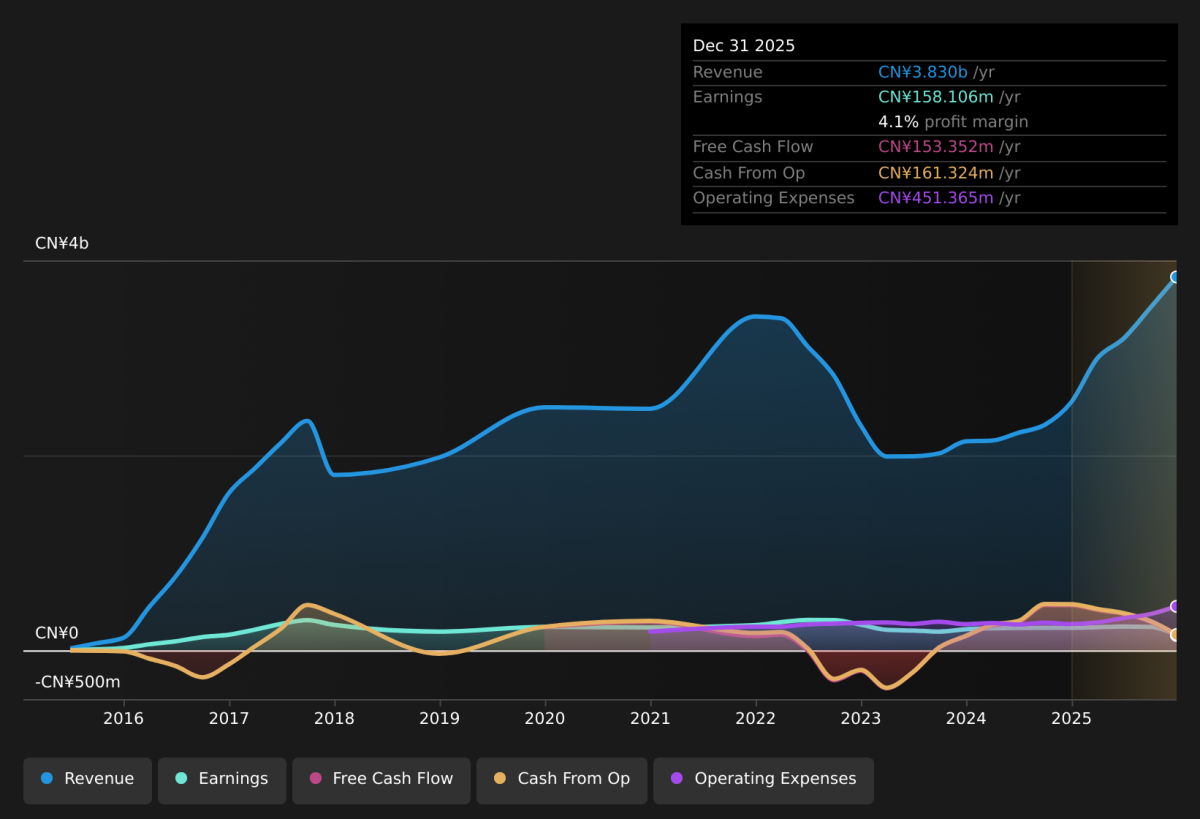The height and width of the screenshot is (819, 1200).
Task: Click the Free Cash Flow tooltip label
Action: click(753, 147)
